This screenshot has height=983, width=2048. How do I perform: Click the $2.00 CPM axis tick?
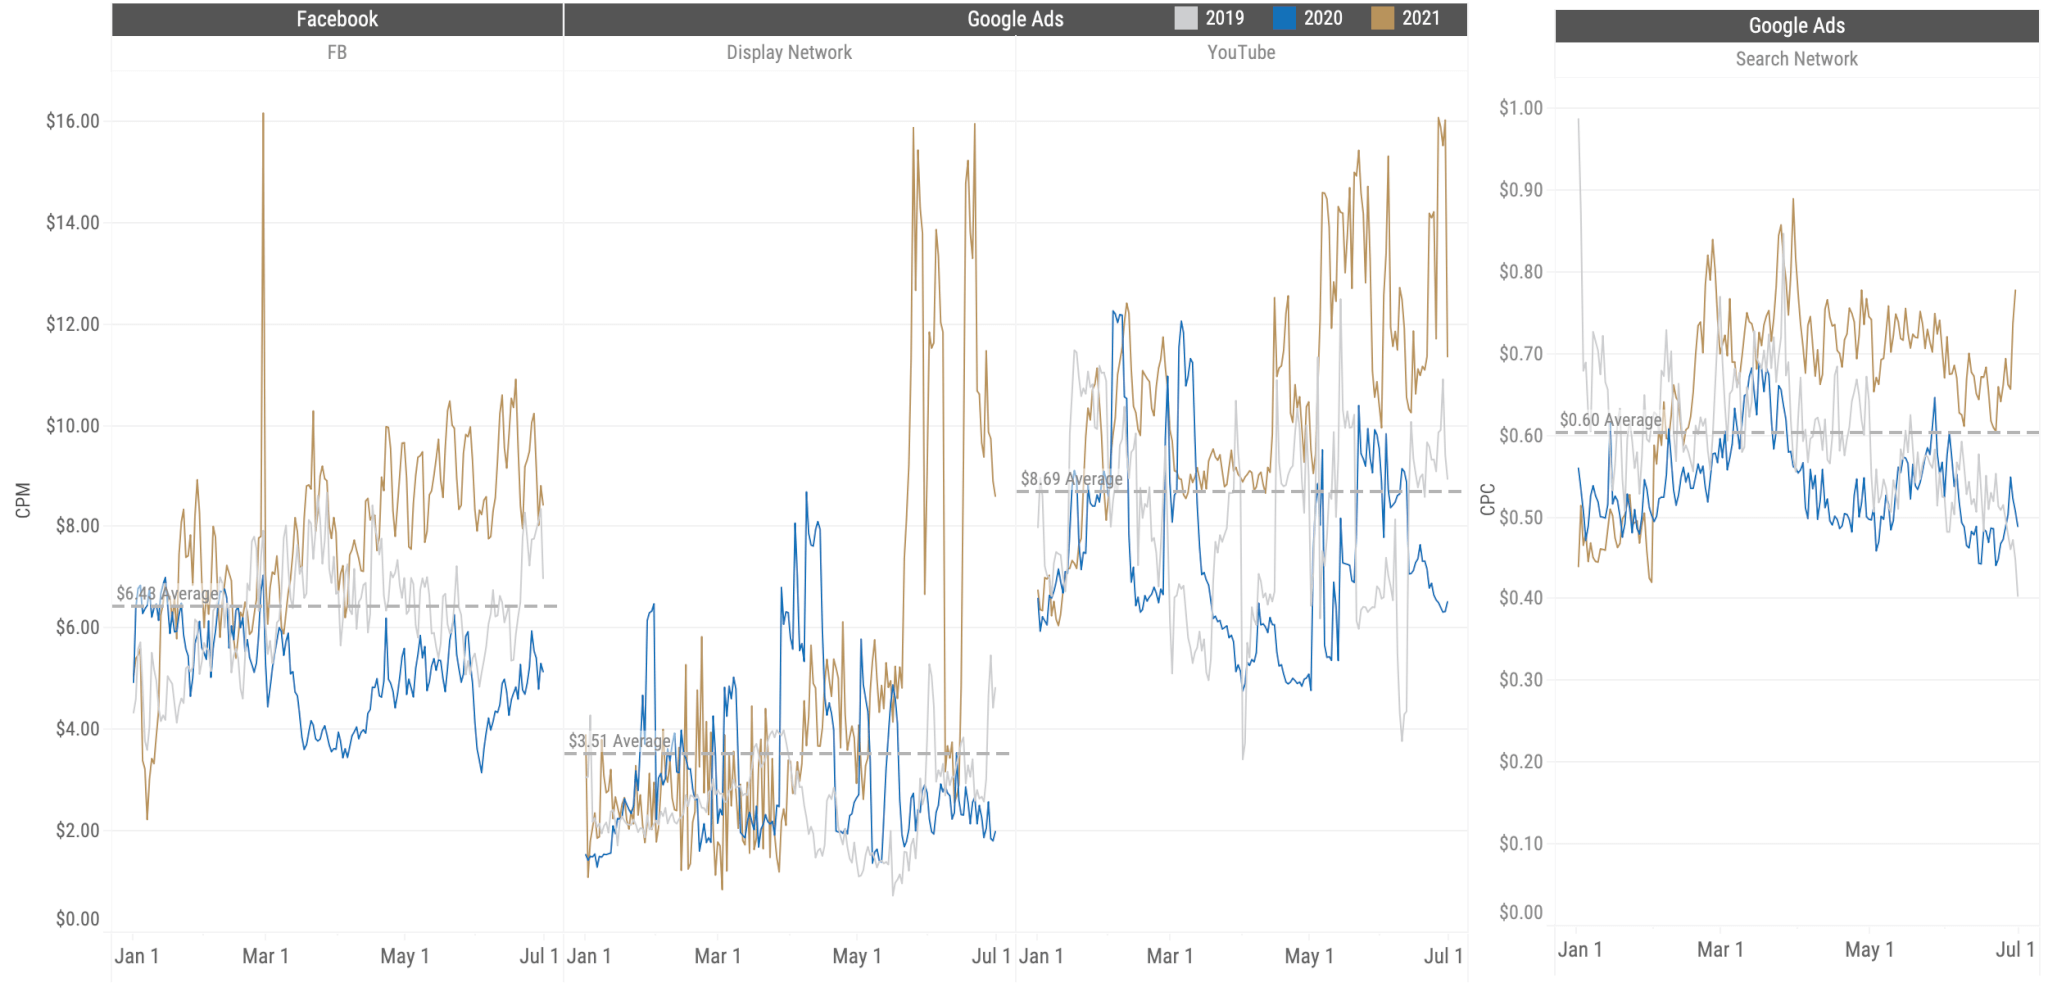point(78,830)
